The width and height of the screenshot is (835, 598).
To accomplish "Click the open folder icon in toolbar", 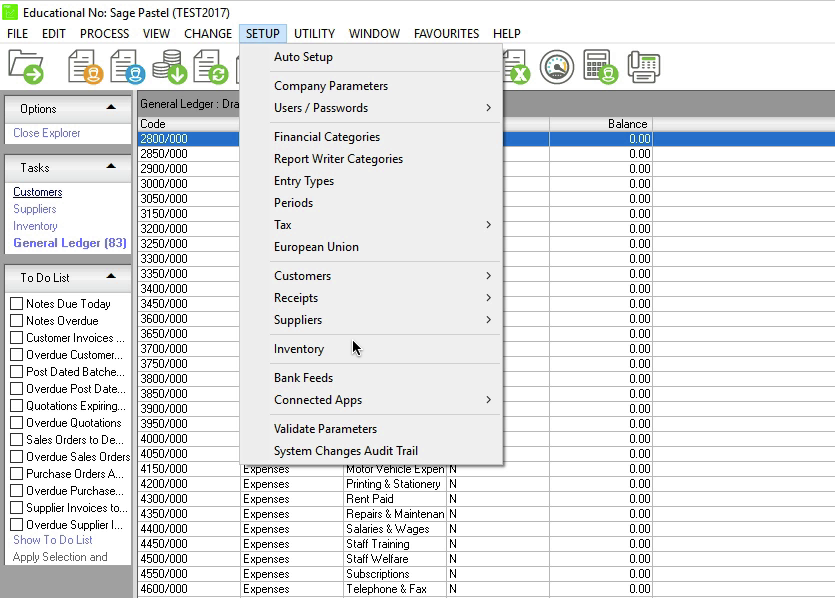I will tap(26, 67).
